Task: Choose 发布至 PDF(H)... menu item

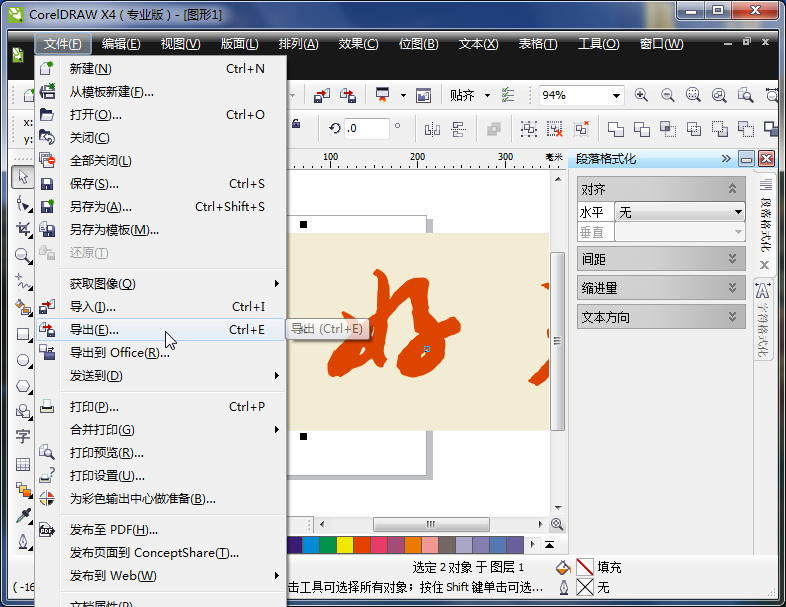Action: click(161, 530)
